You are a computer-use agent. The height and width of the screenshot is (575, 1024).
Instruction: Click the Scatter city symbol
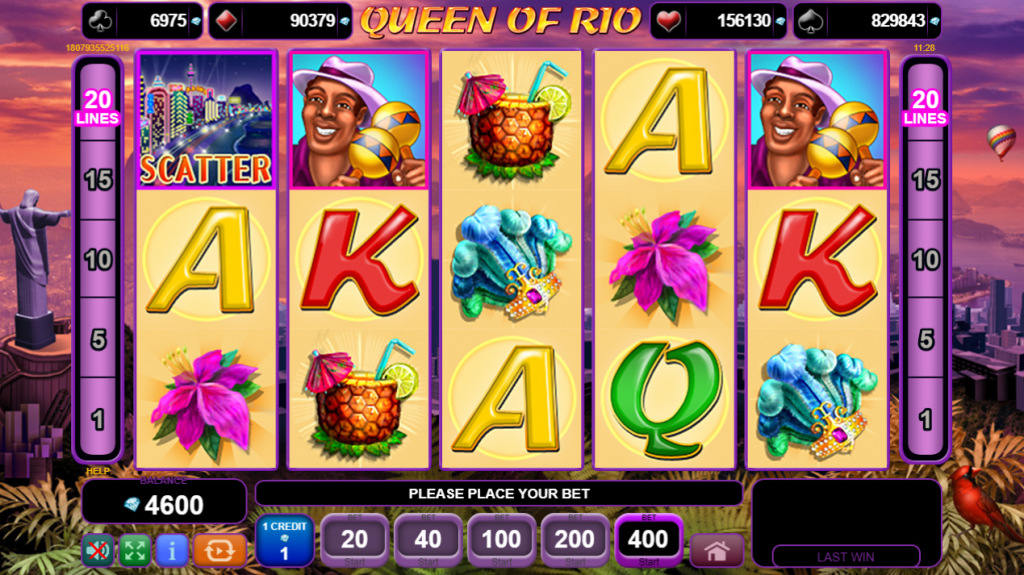tap(206, 121)
